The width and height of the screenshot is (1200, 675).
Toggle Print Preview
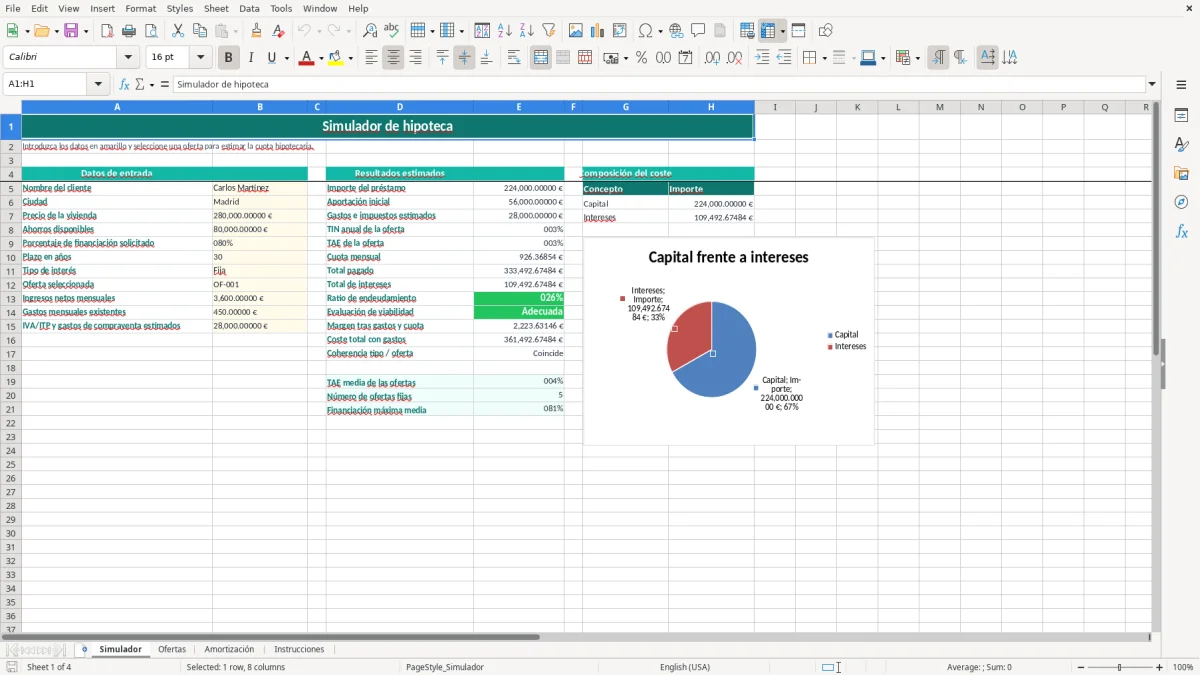point(151,31)
